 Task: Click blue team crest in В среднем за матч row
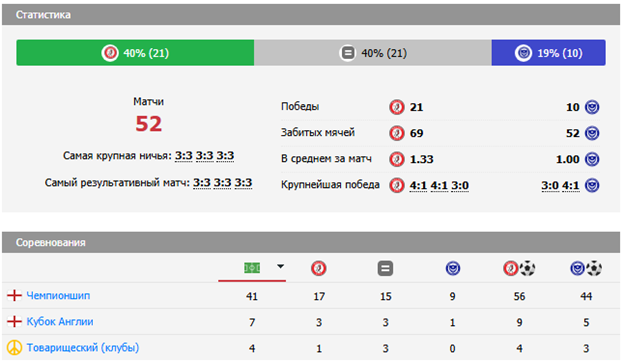[592, 159]
